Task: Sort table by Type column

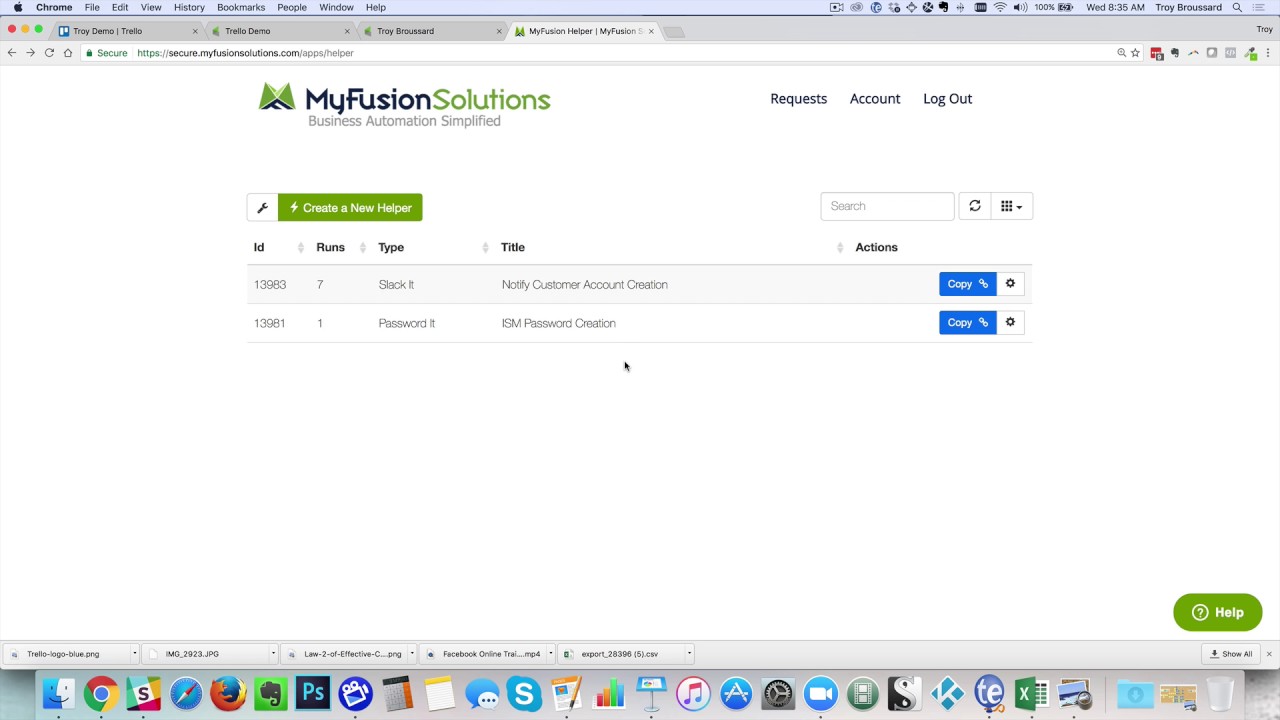Action: (x=432, y=247)
